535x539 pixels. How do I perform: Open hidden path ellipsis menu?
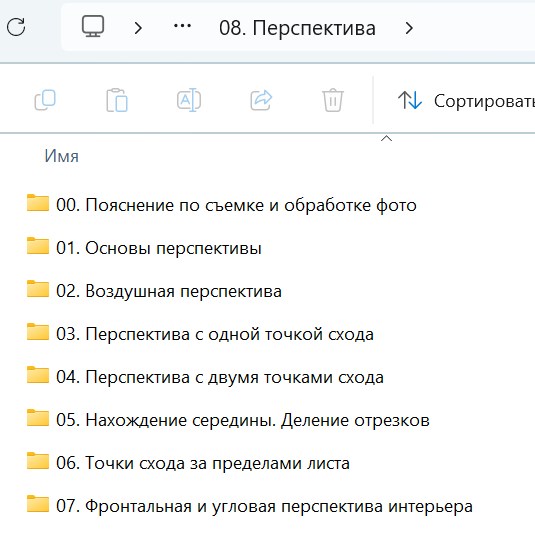183,26
